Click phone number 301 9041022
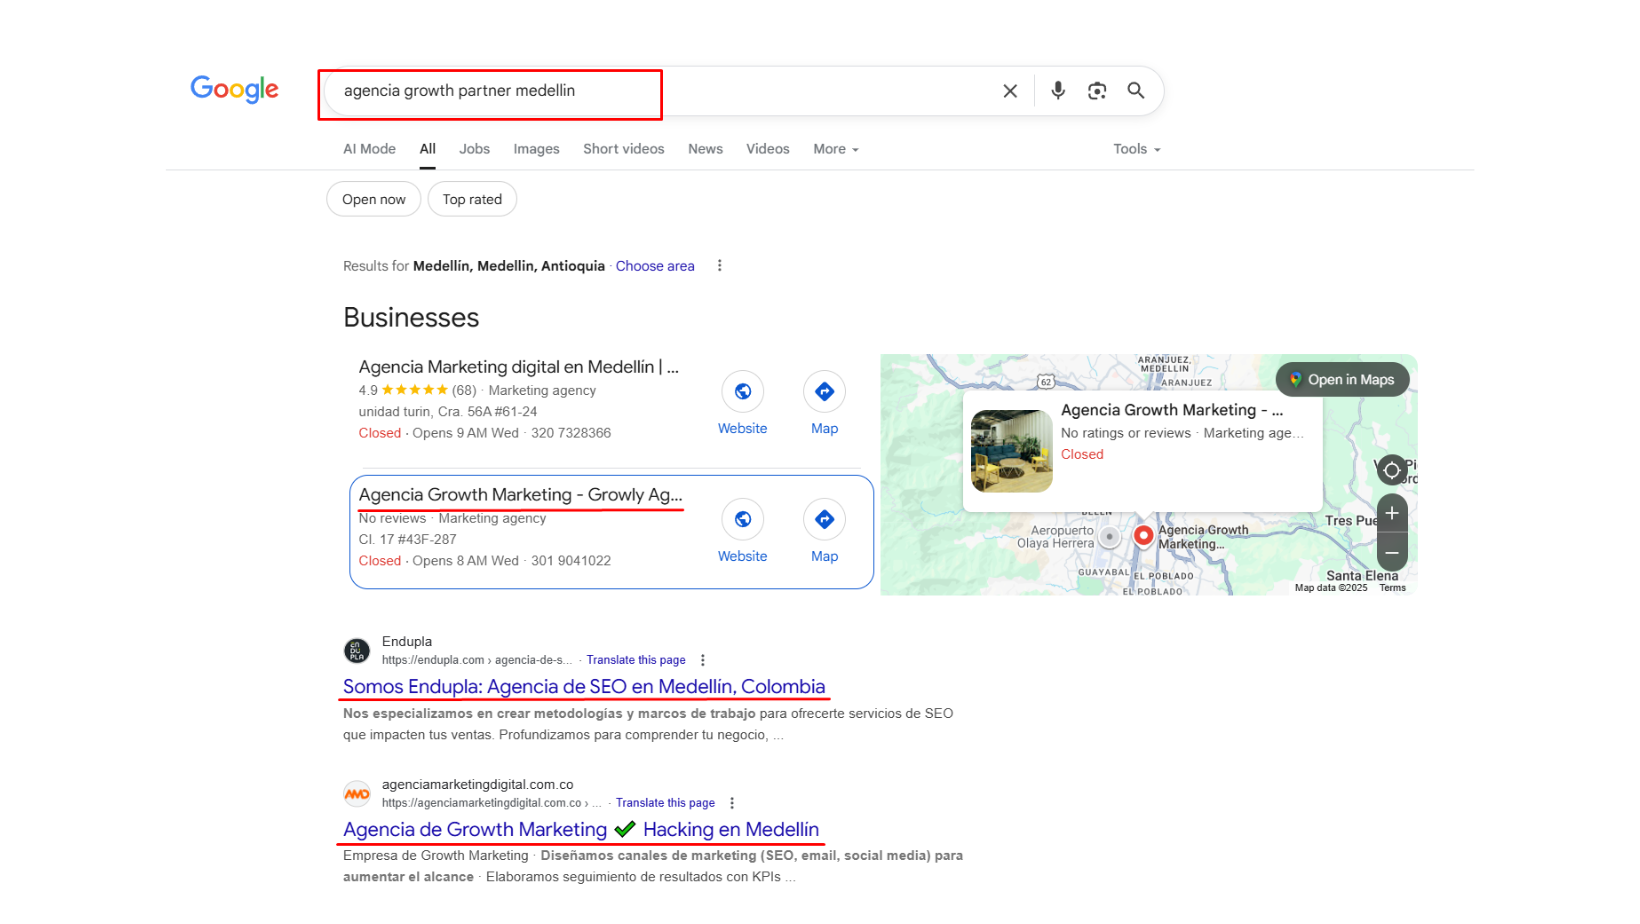This screenshot has width=1640, height=924. pyautogui.click(x=571, y=561)
